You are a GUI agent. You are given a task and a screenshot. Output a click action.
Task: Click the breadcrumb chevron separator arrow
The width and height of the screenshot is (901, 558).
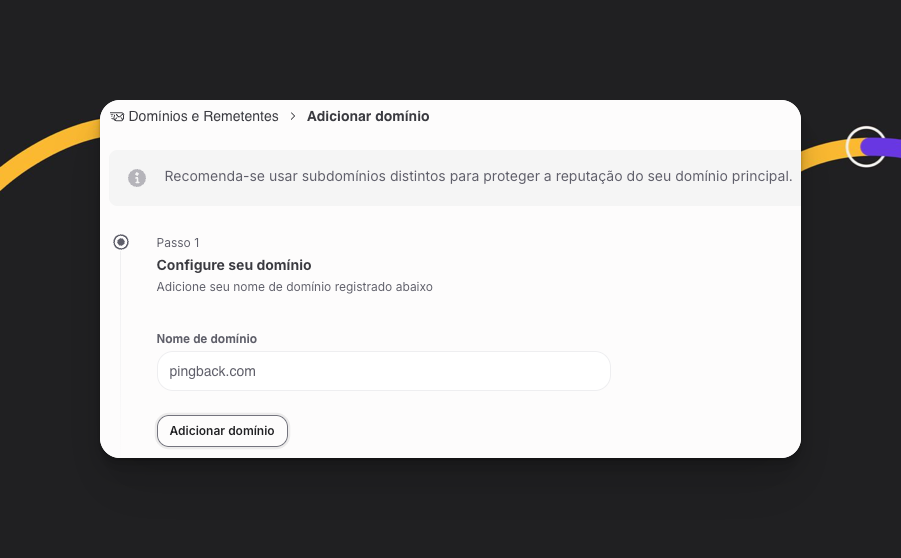293,117
